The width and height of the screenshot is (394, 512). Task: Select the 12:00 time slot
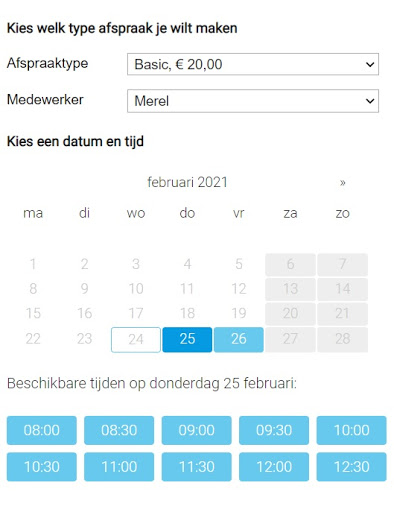pyautogui.click(x=274, y=467)
